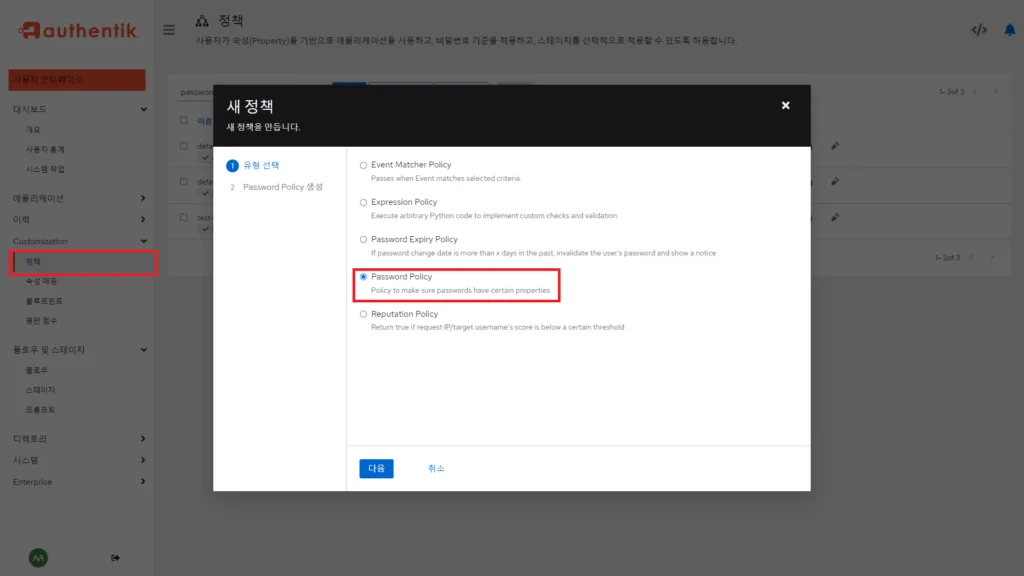The width and height of the screenshot is (1024, 576).
Task: Cancel the dialog via 취소 link
Action: [x=435, y=468]
